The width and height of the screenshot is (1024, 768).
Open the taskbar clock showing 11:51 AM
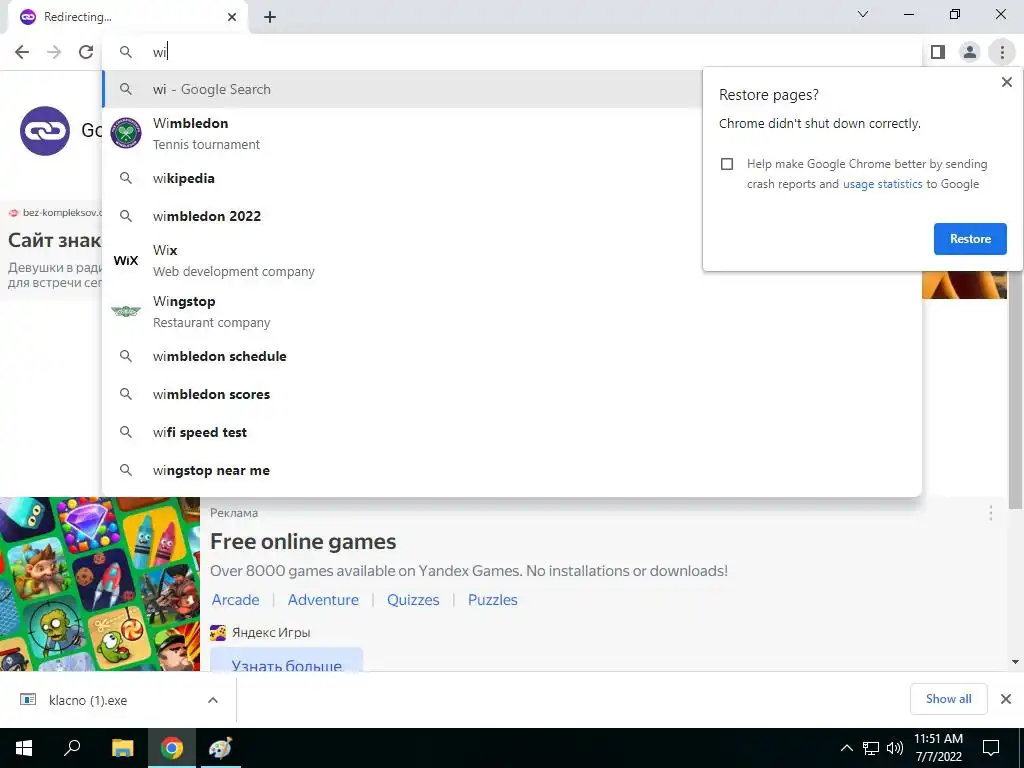[938, 748]
